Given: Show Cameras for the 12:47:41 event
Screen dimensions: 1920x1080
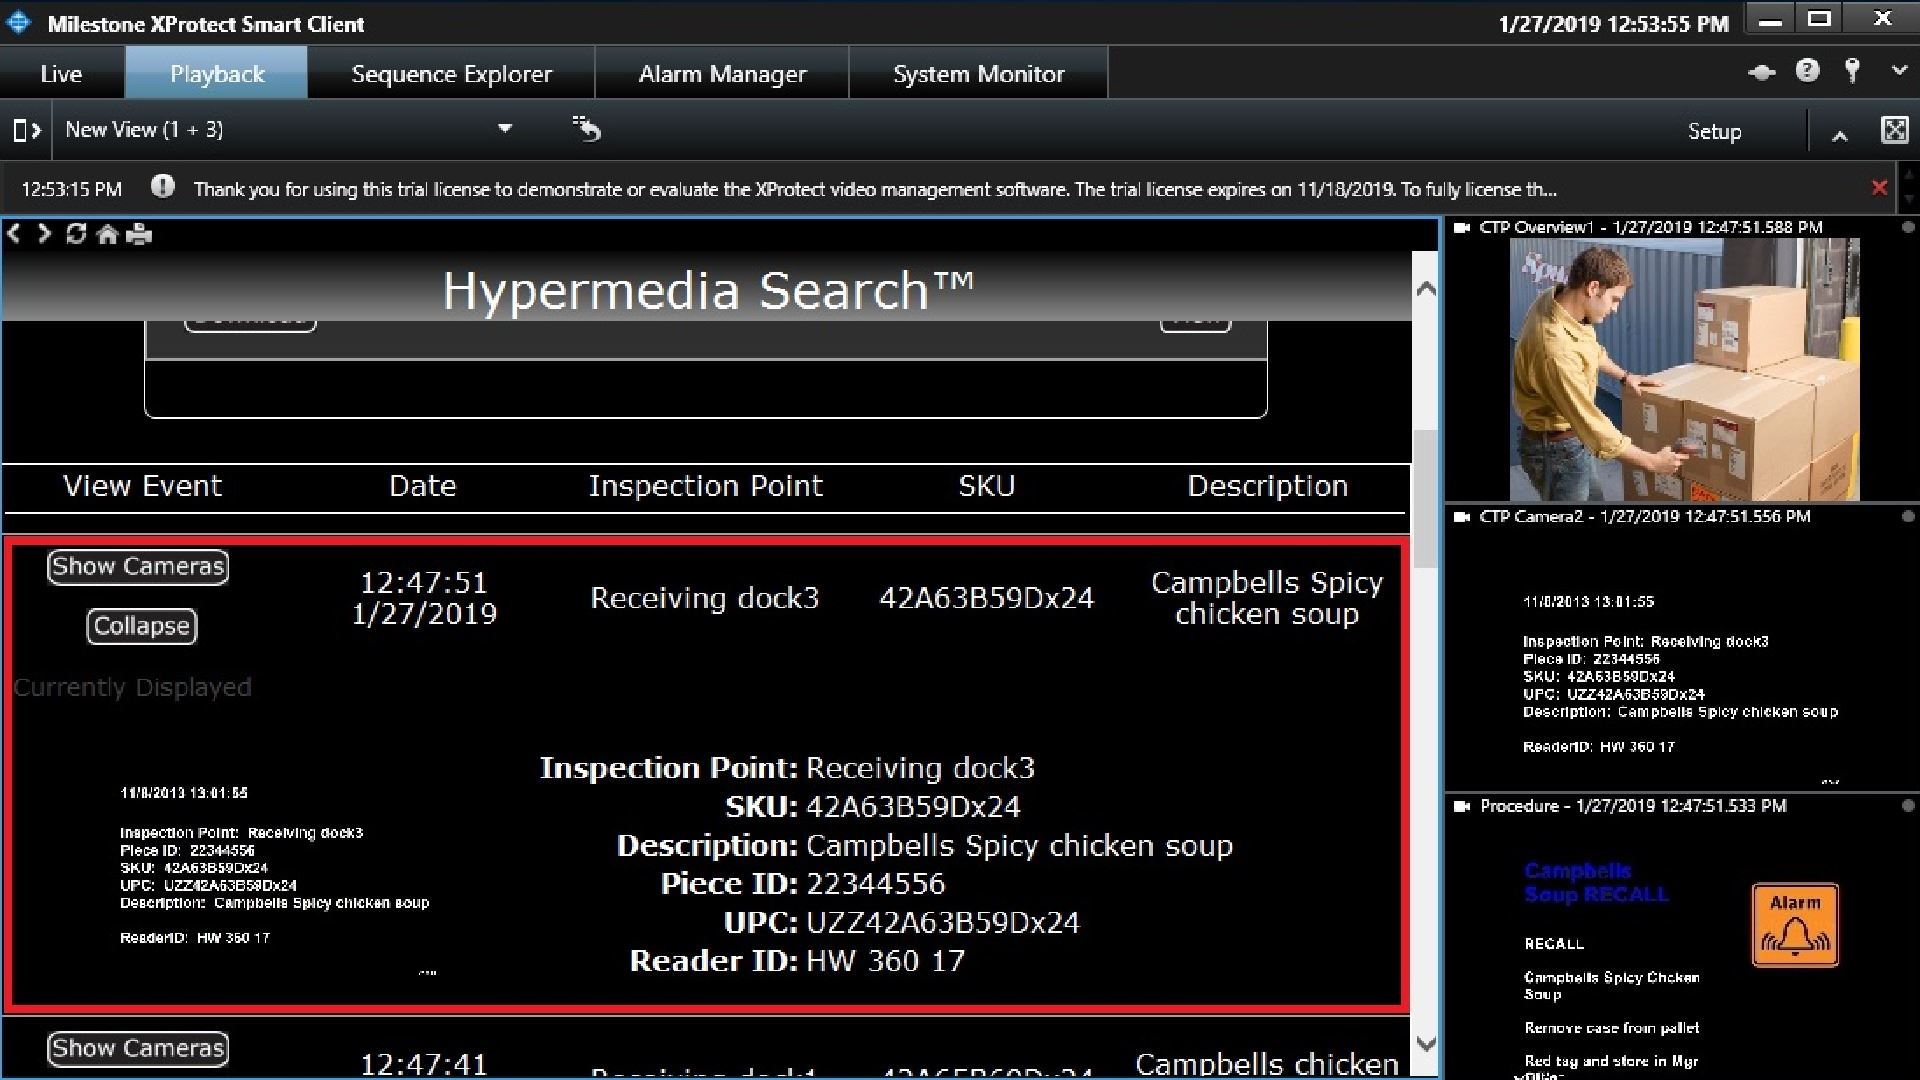Looking at the screenshot, I should click(138, 1048).
